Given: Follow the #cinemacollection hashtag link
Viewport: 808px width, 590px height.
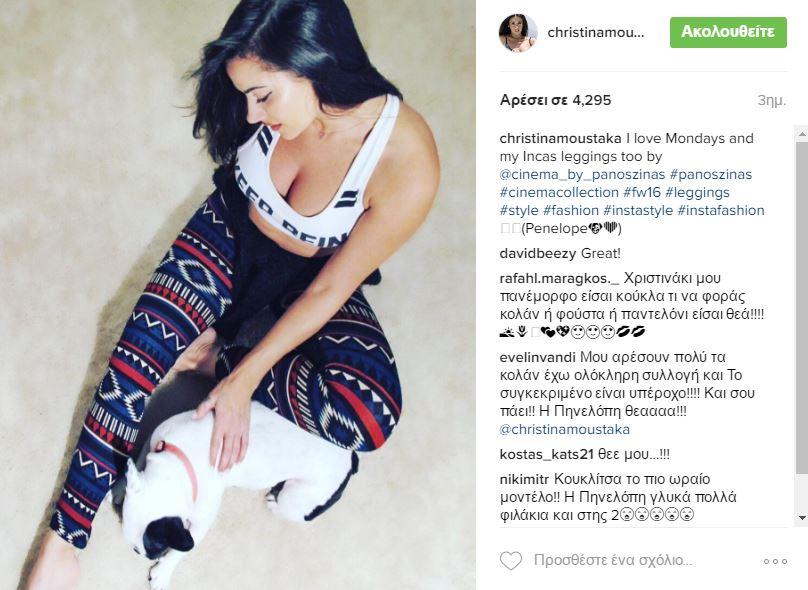Looking at the screenshot, I should pyautogui.click(x=559, y=192).
